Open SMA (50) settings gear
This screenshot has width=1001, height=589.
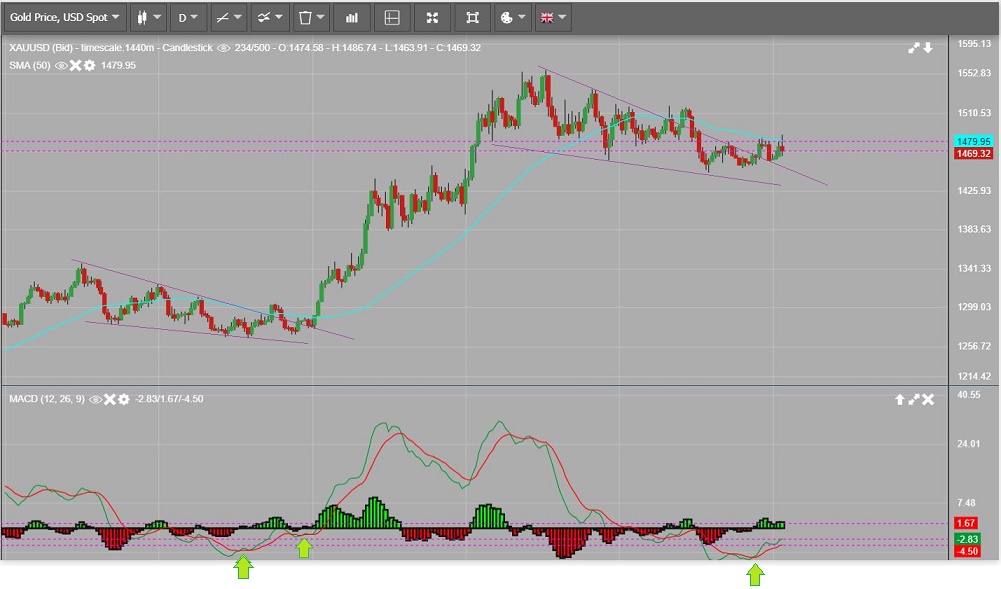click(89, 65)
